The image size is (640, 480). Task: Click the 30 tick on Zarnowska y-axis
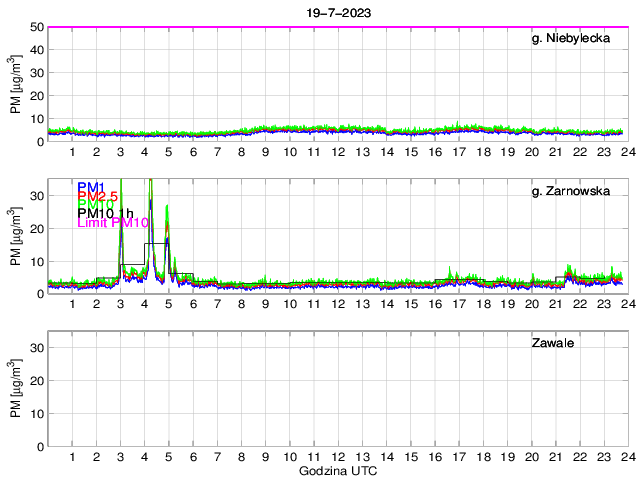36,196
